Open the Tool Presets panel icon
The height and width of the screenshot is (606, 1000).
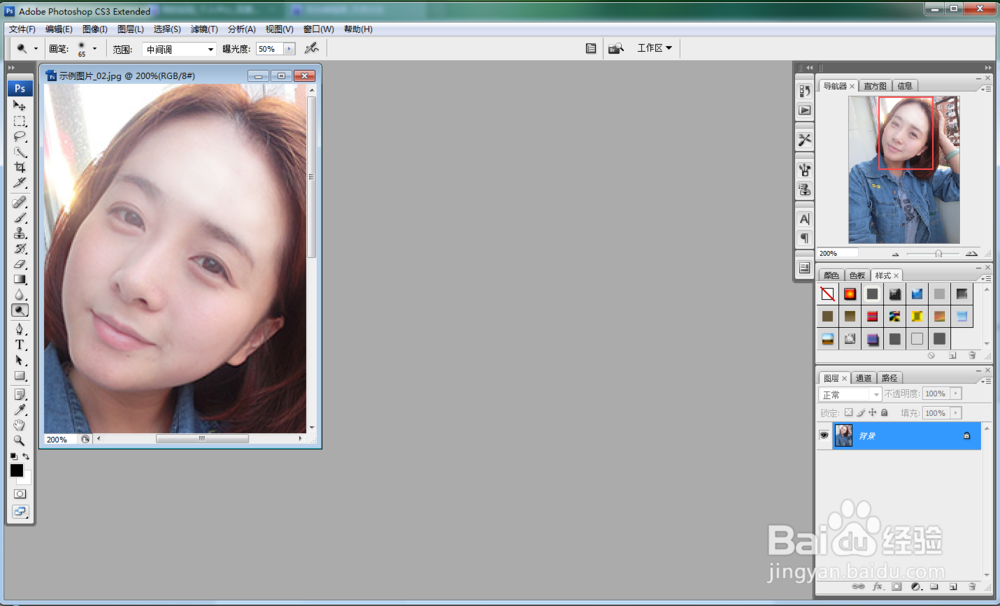(805, 140)
